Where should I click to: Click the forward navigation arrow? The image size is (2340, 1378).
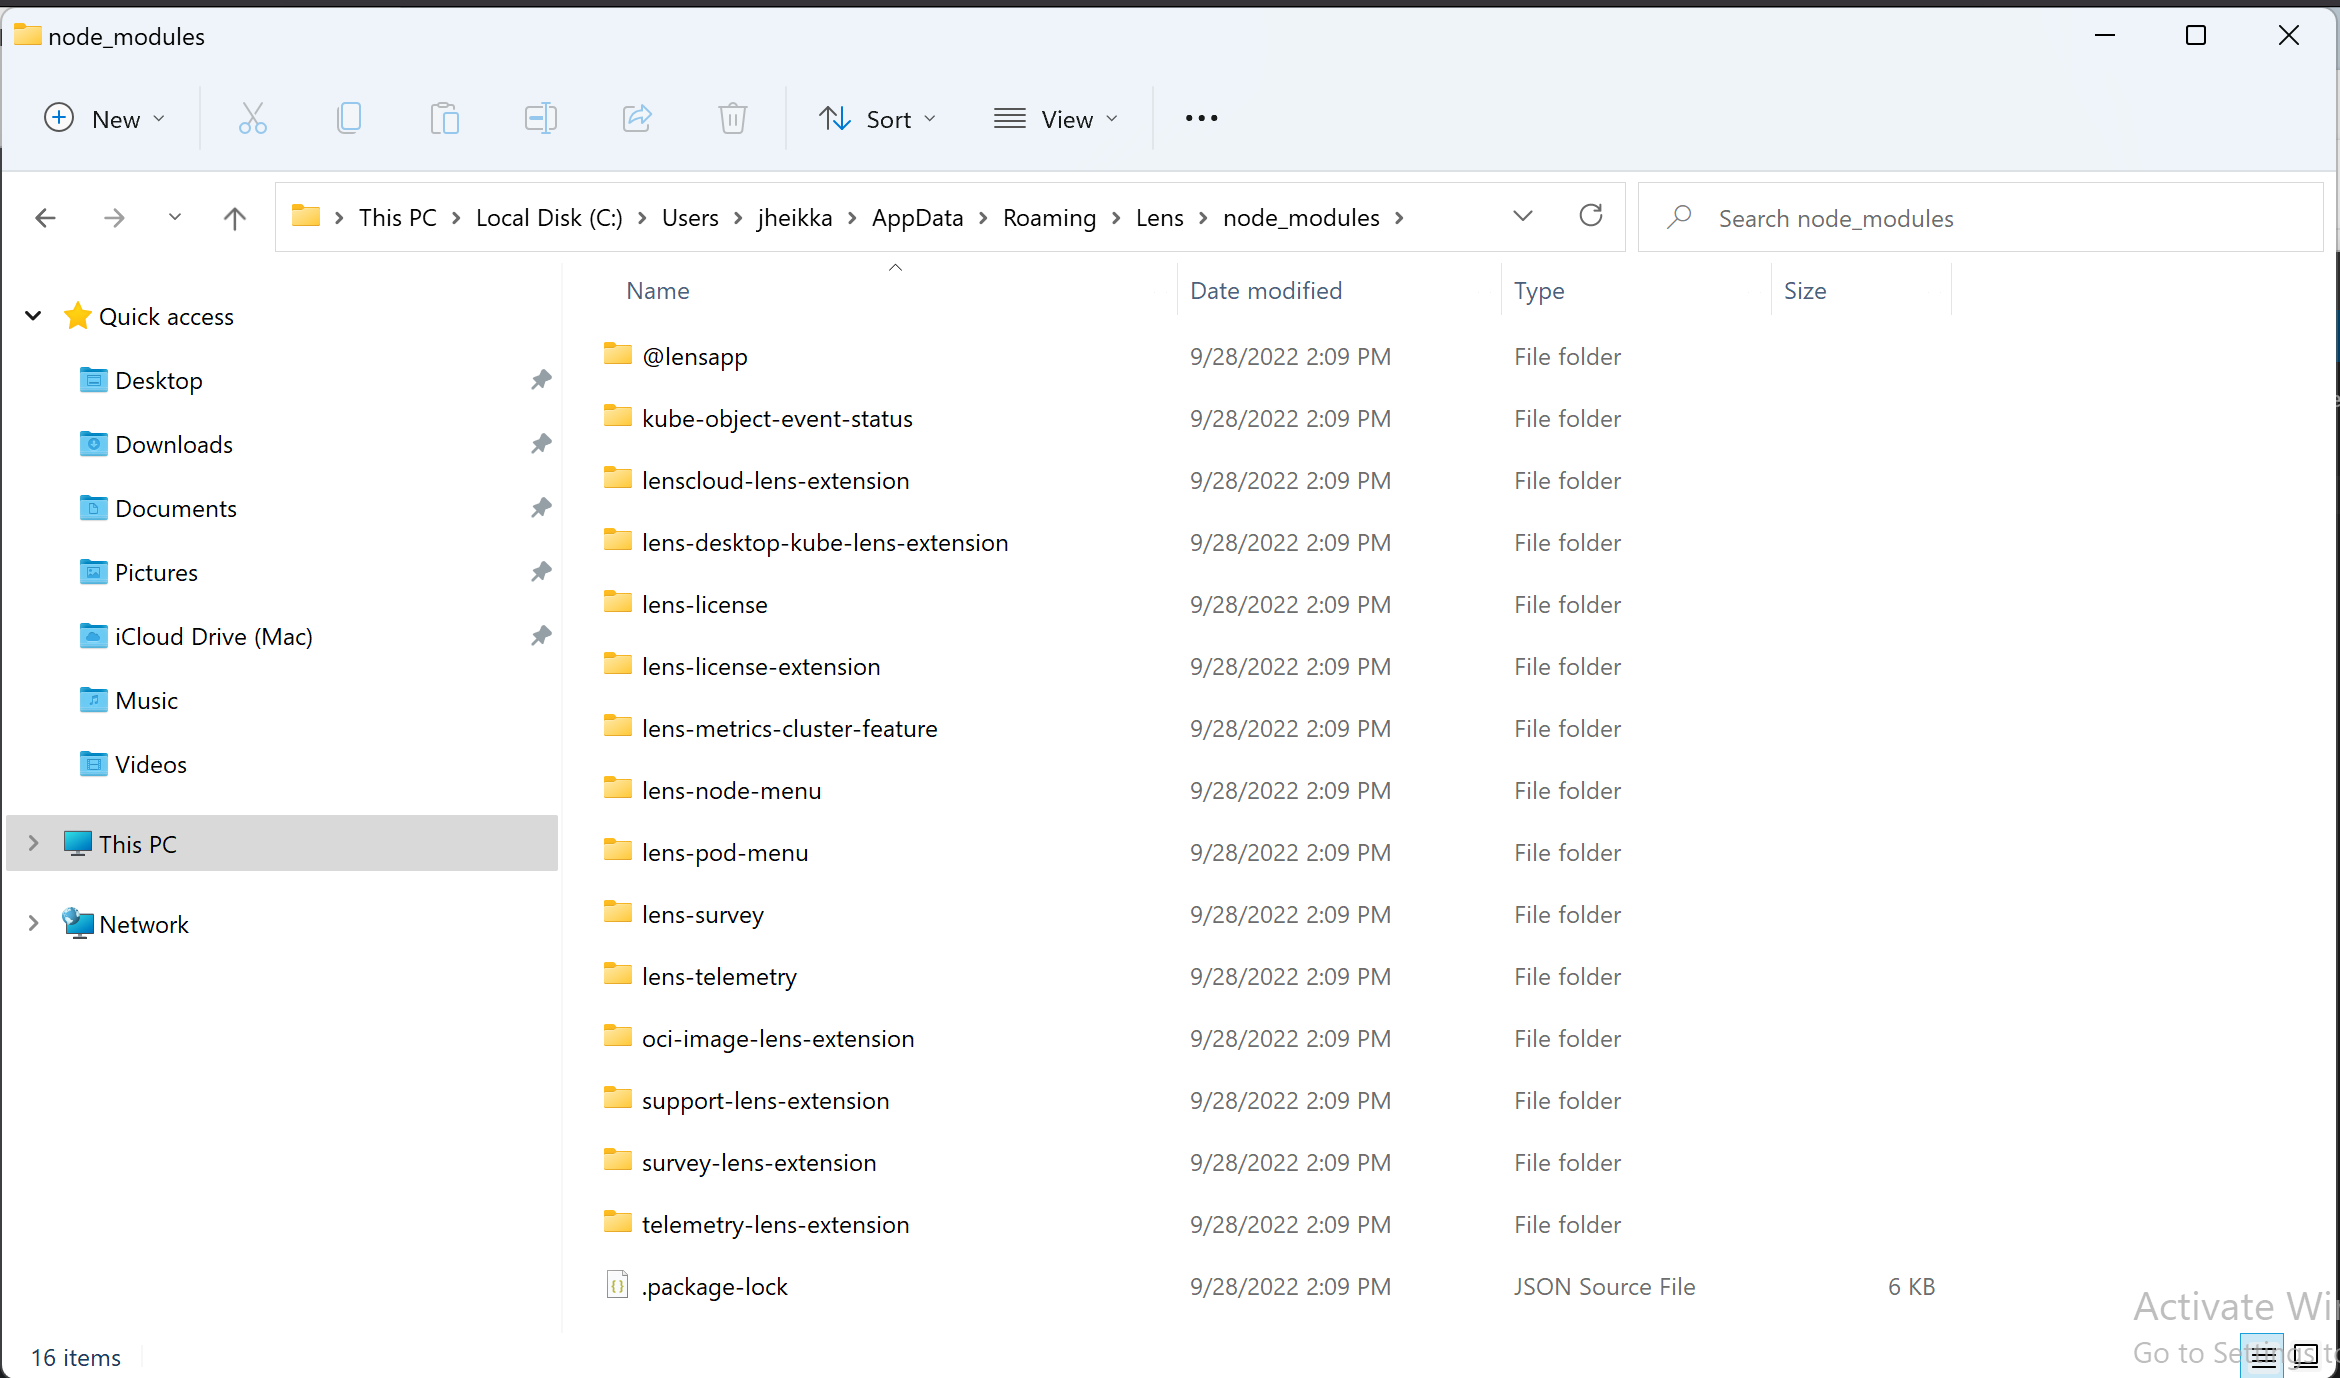pos(114,217)
